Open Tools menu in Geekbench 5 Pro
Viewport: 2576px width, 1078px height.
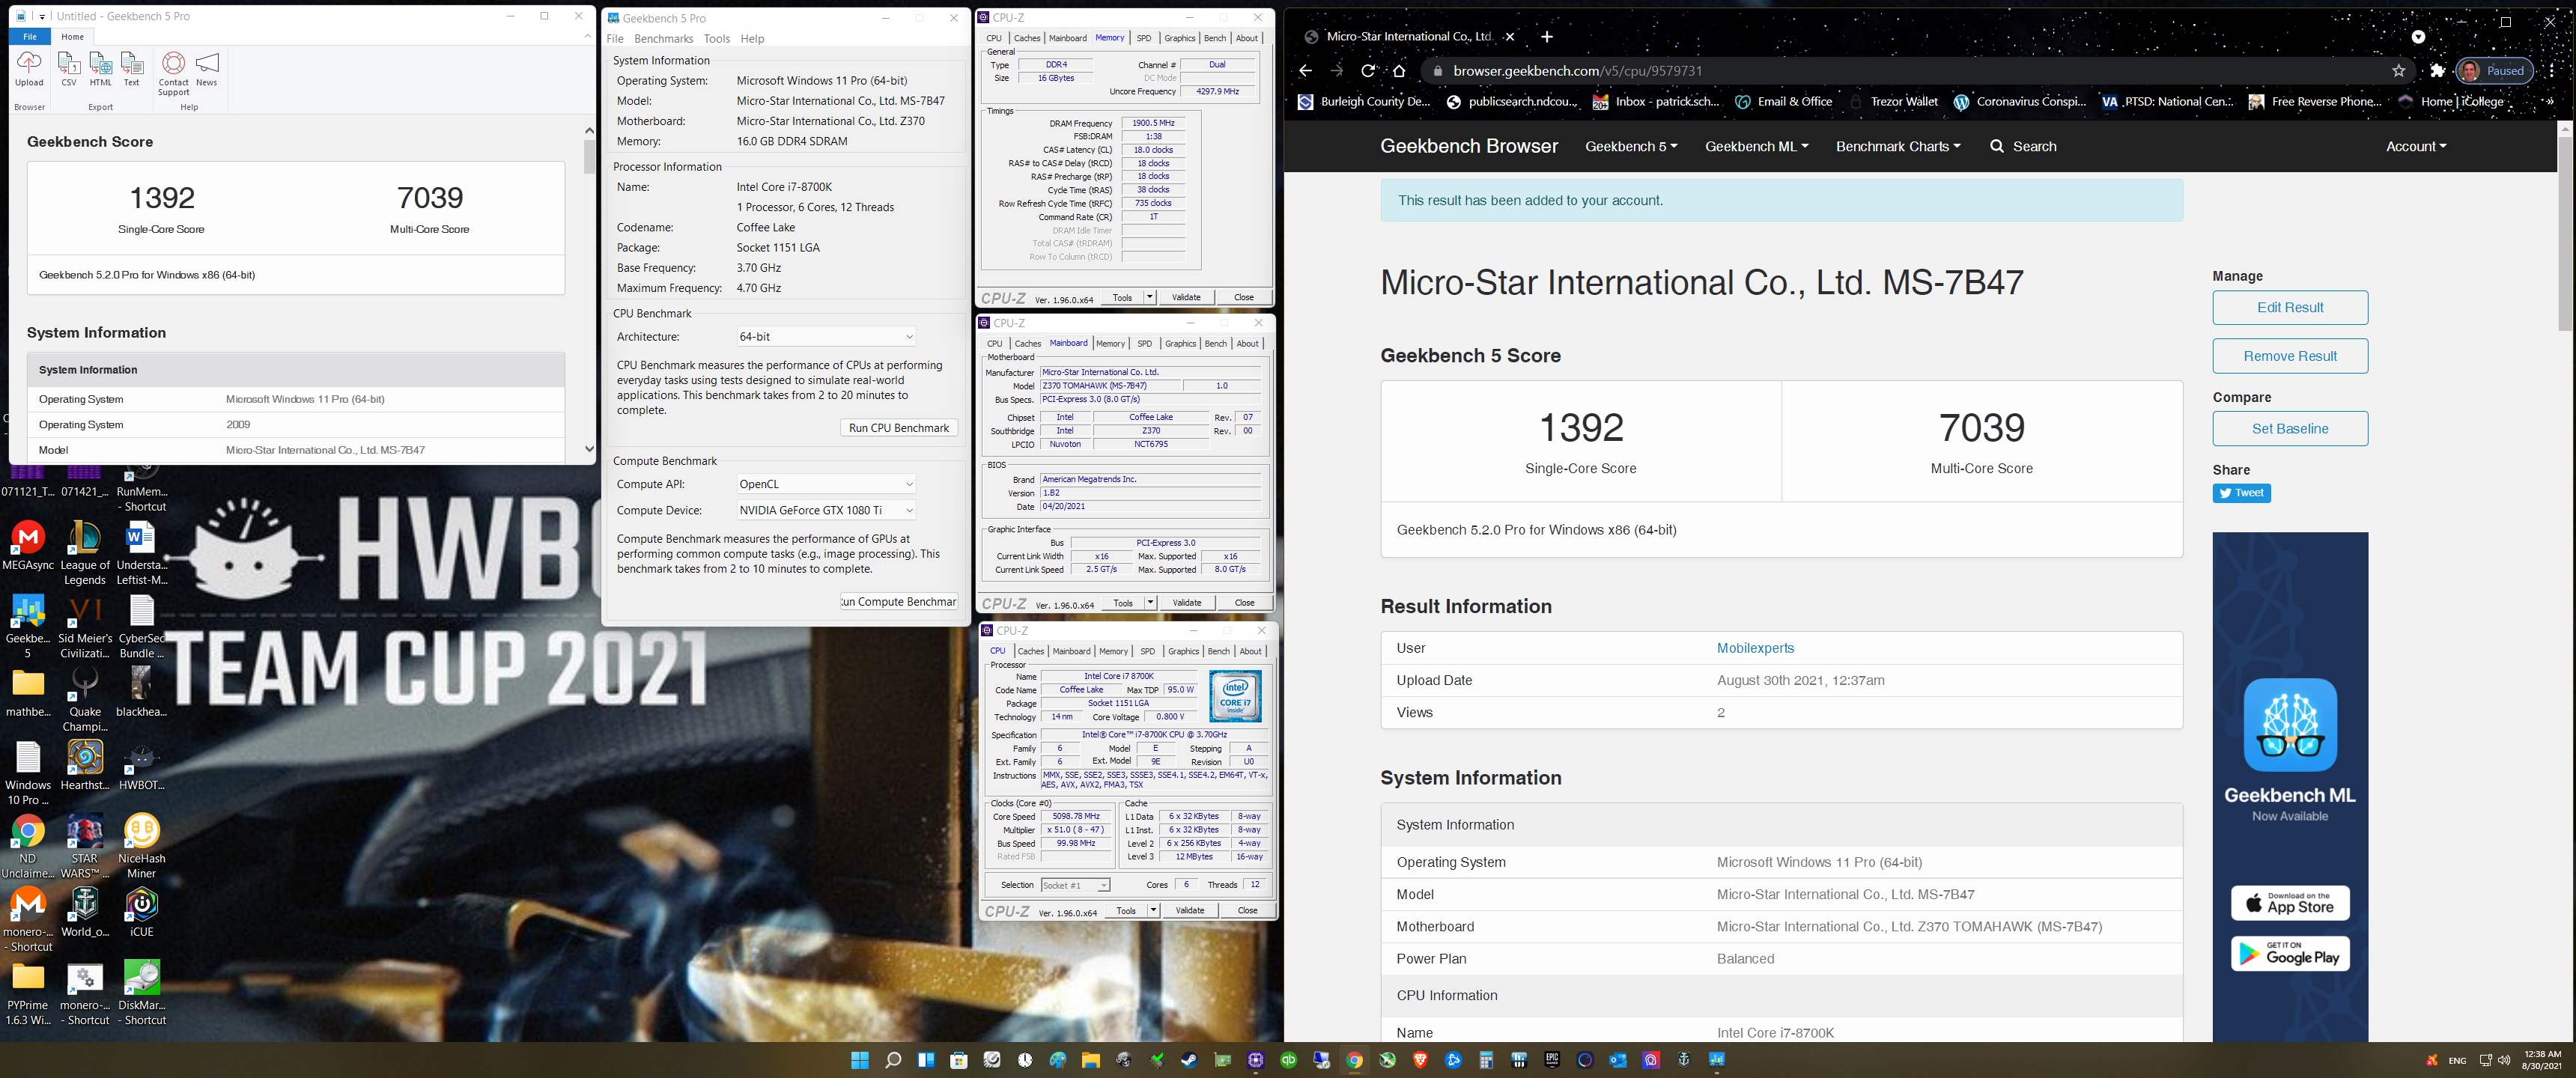coord(717,39)
